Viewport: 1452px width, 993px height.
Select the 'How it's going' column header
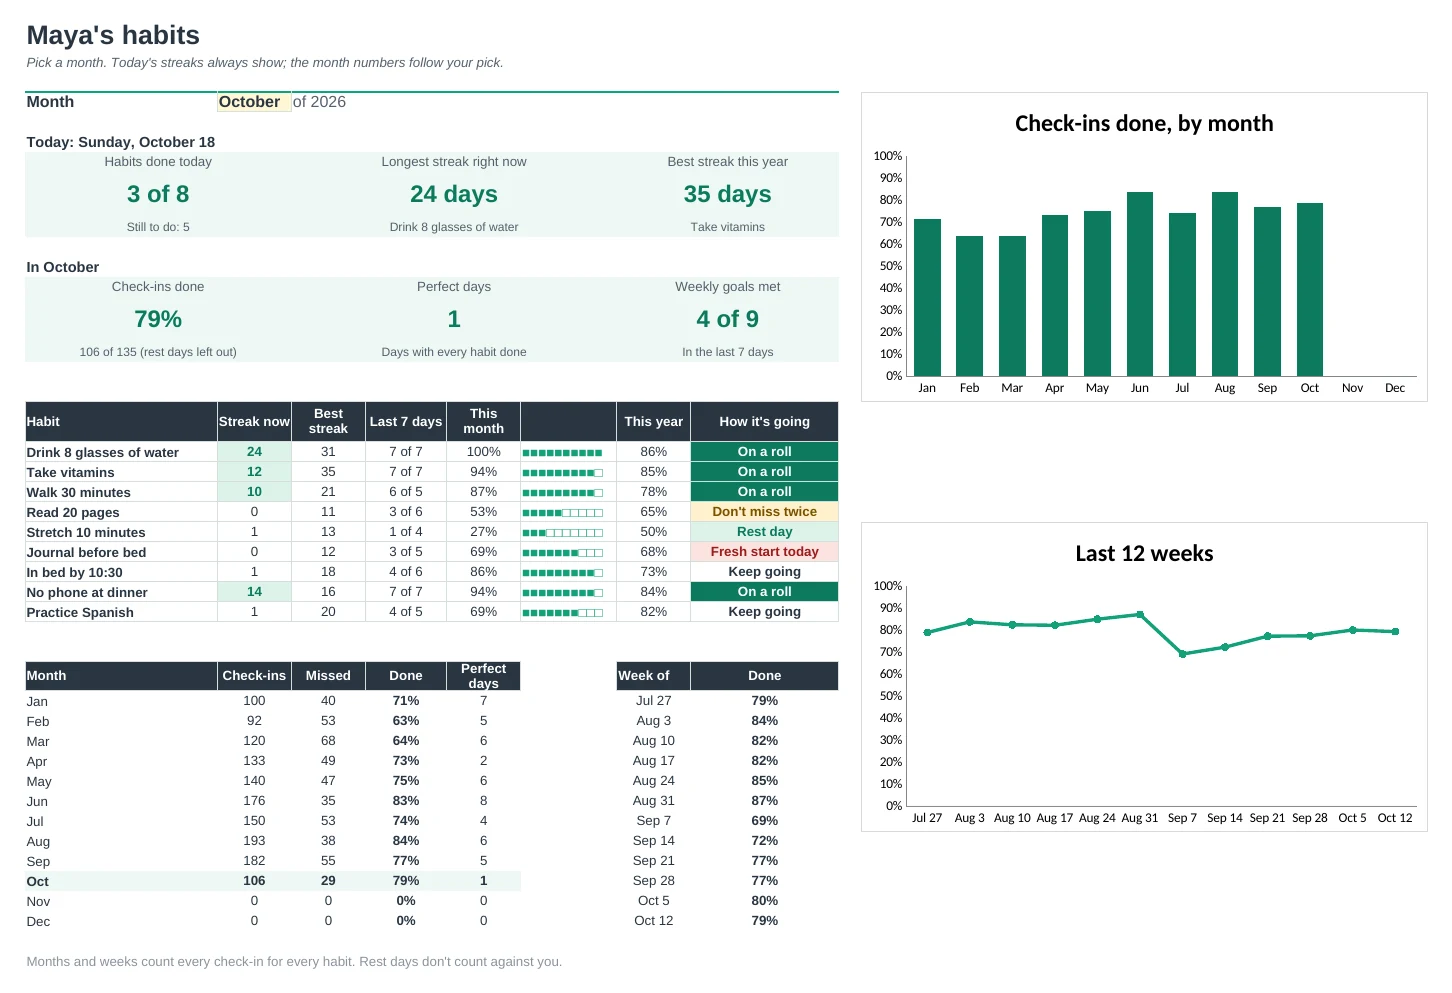pyautogui.click(x=764, y=422)
